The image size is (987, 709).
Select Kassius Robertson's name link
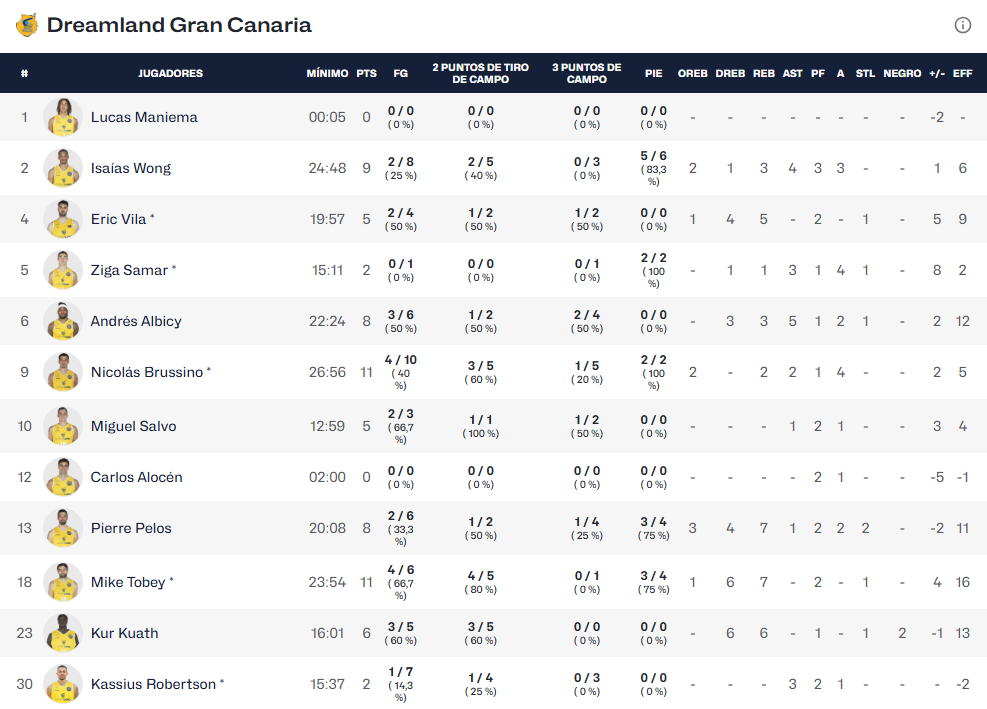[x=153, y=684]
